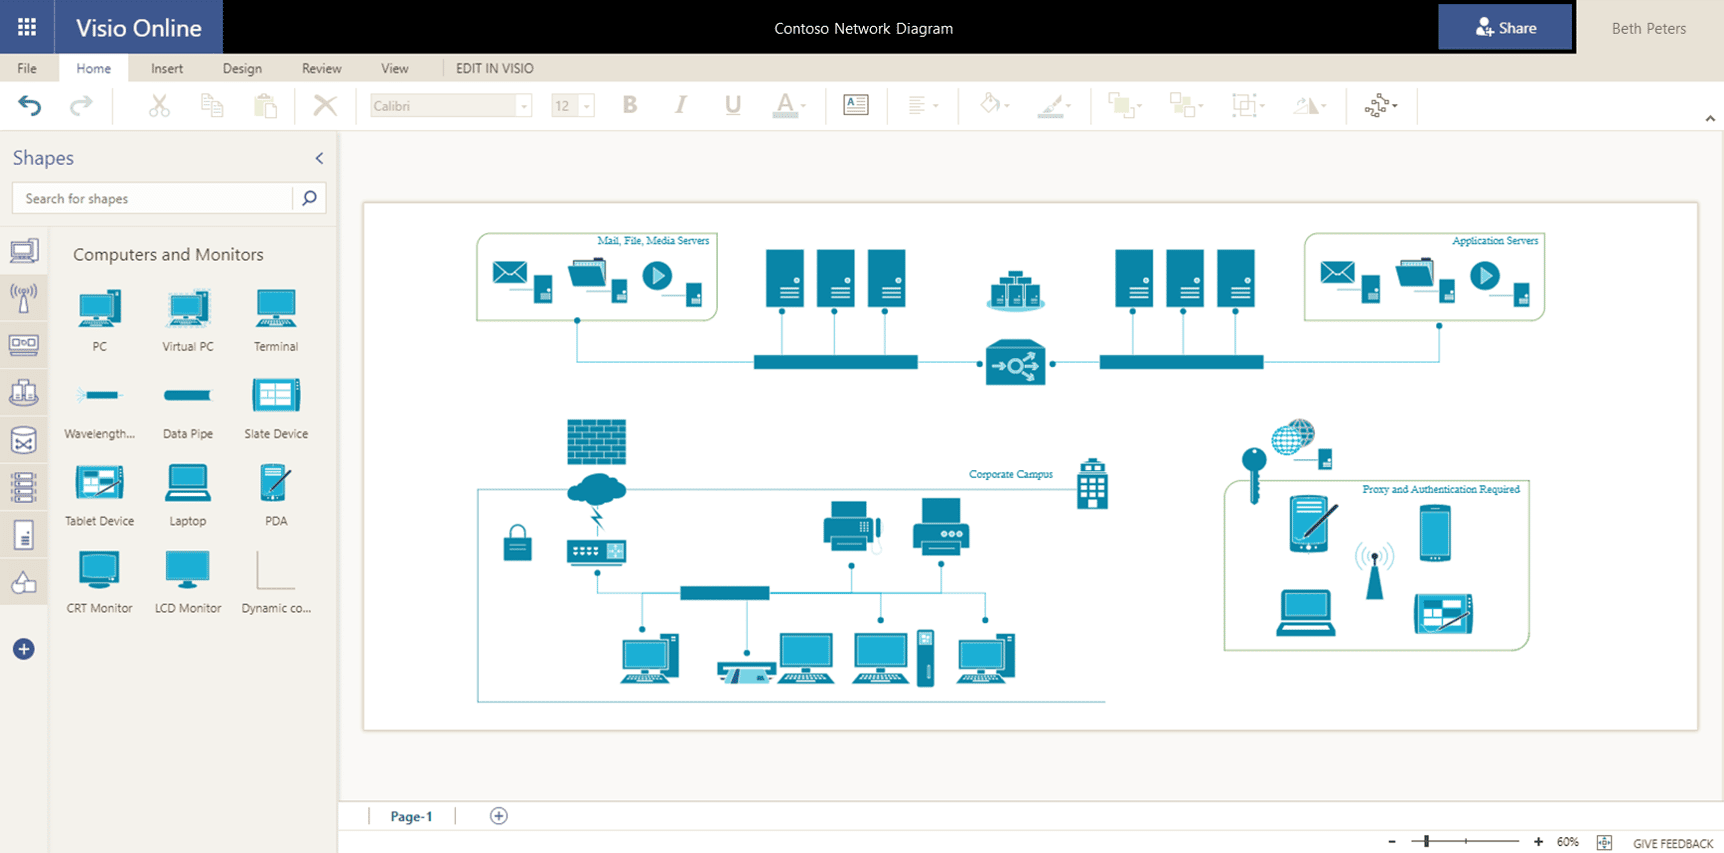Viewport: 1724px width, 853px height.
Task: Toggle Bold formatting
Action: (630, 105)
